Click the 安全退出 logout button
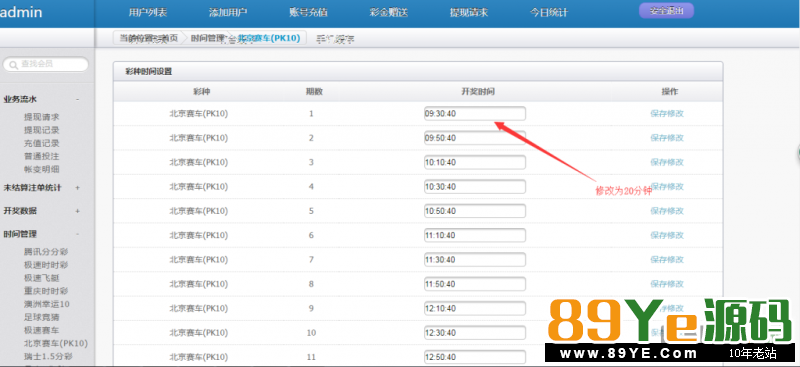Image resolution: width=800 pixels, height=367 pixels. [x=666, y=11]
